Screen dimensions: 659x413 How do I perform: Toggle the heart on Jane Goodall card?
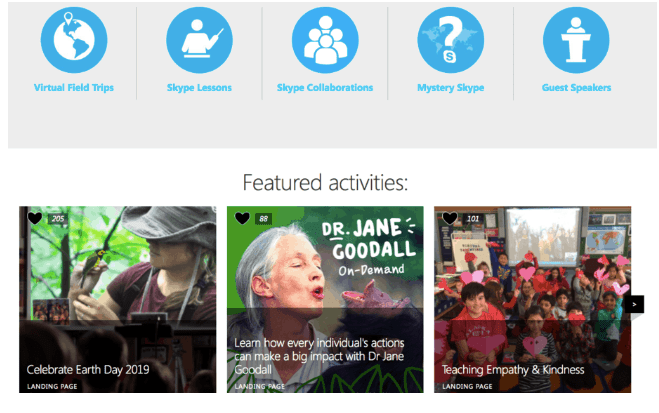click(242, 218)
